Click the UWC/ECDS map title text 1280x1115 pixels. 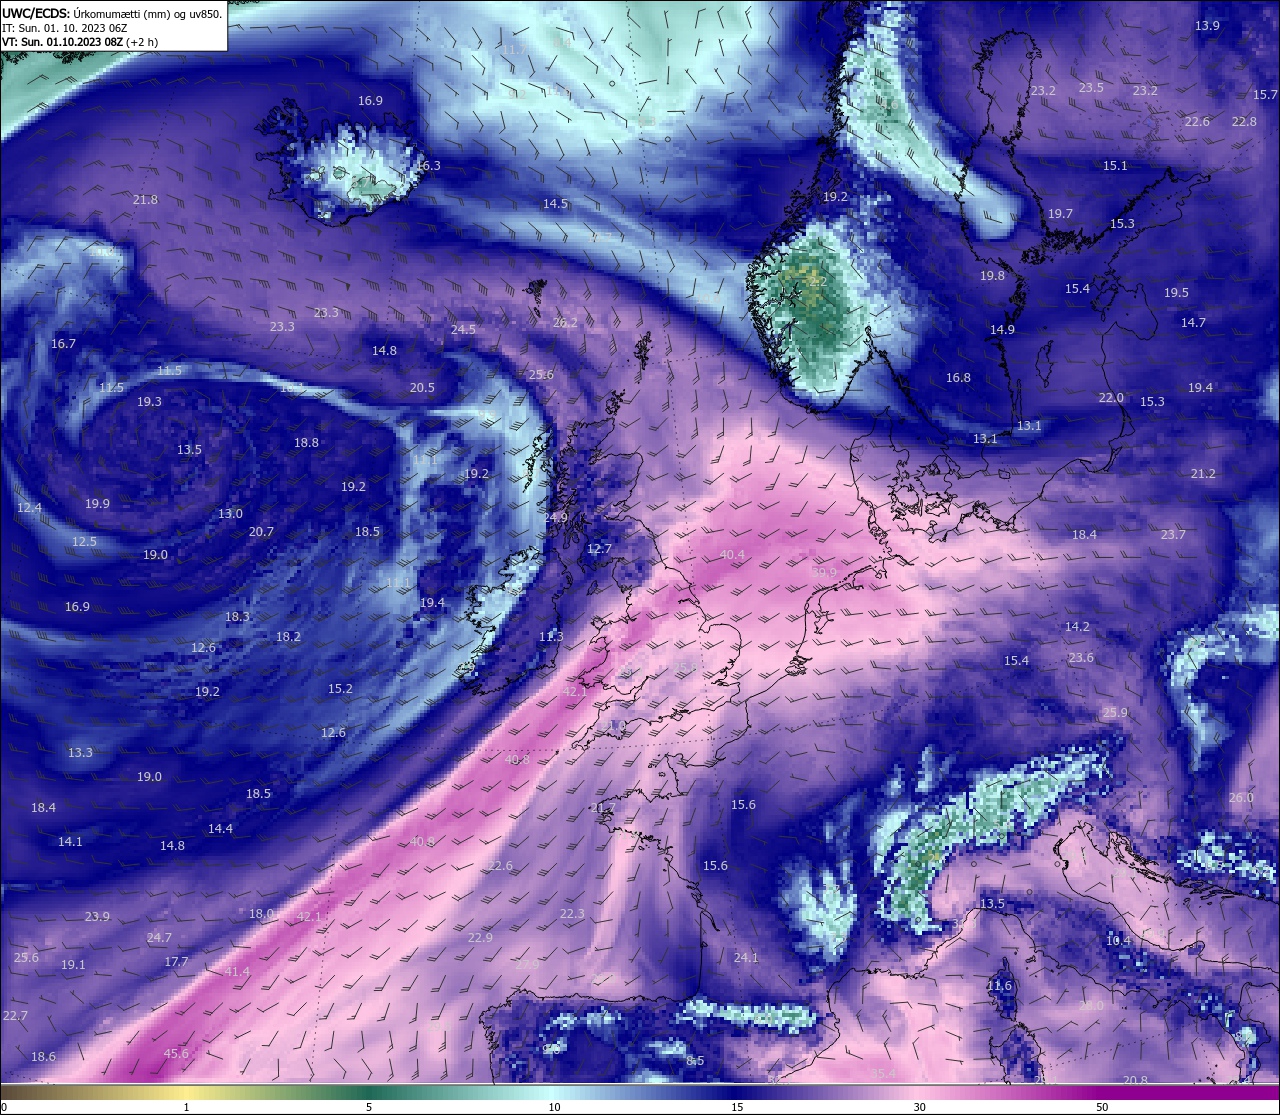point(112,13)
